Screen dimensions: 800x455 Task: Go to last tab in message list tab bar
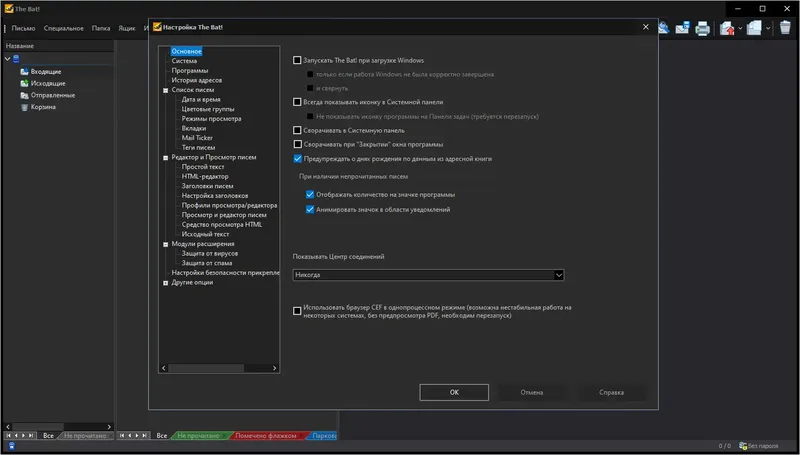tap(145, 436)
